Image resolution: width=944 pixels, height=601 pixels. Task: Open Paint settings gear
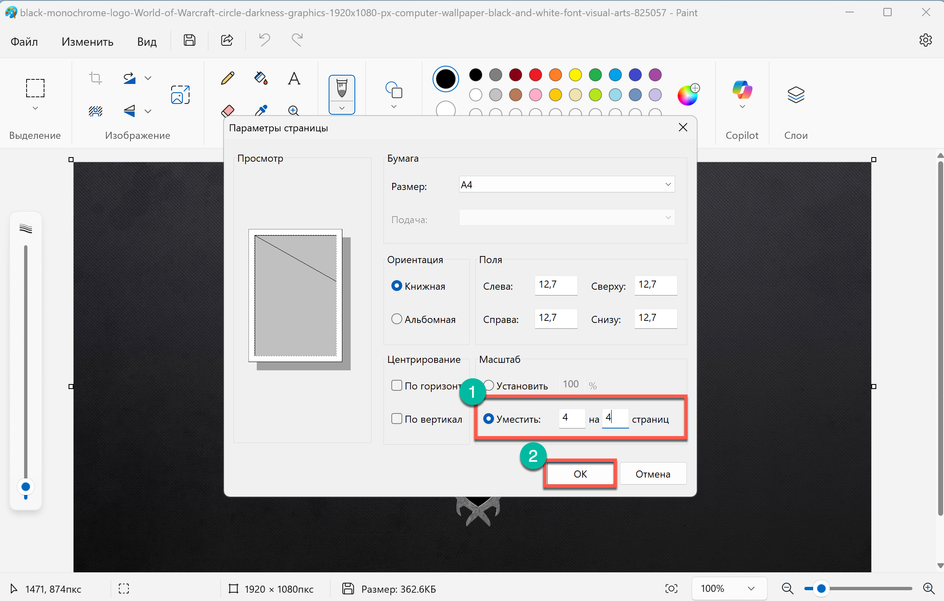[925, 41]
